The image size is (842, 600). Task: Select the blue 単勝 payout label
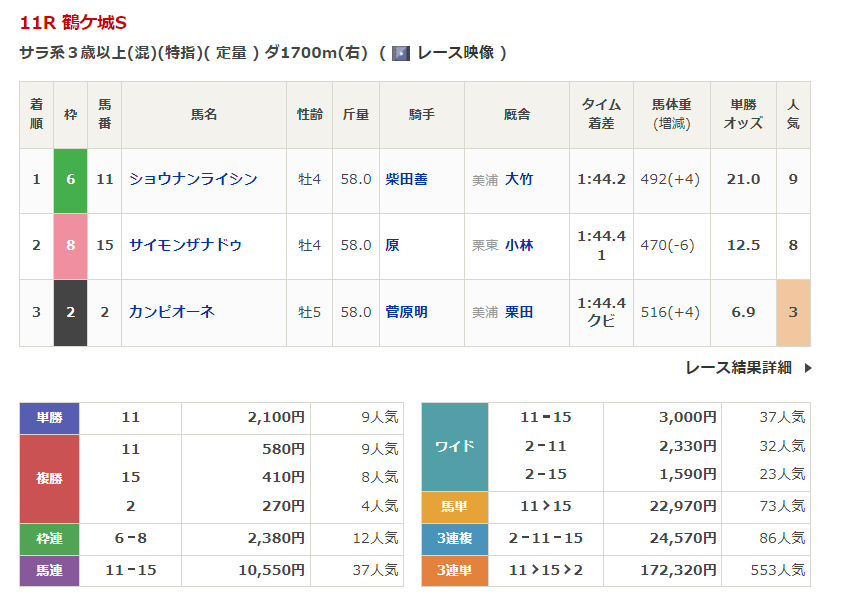49,418
